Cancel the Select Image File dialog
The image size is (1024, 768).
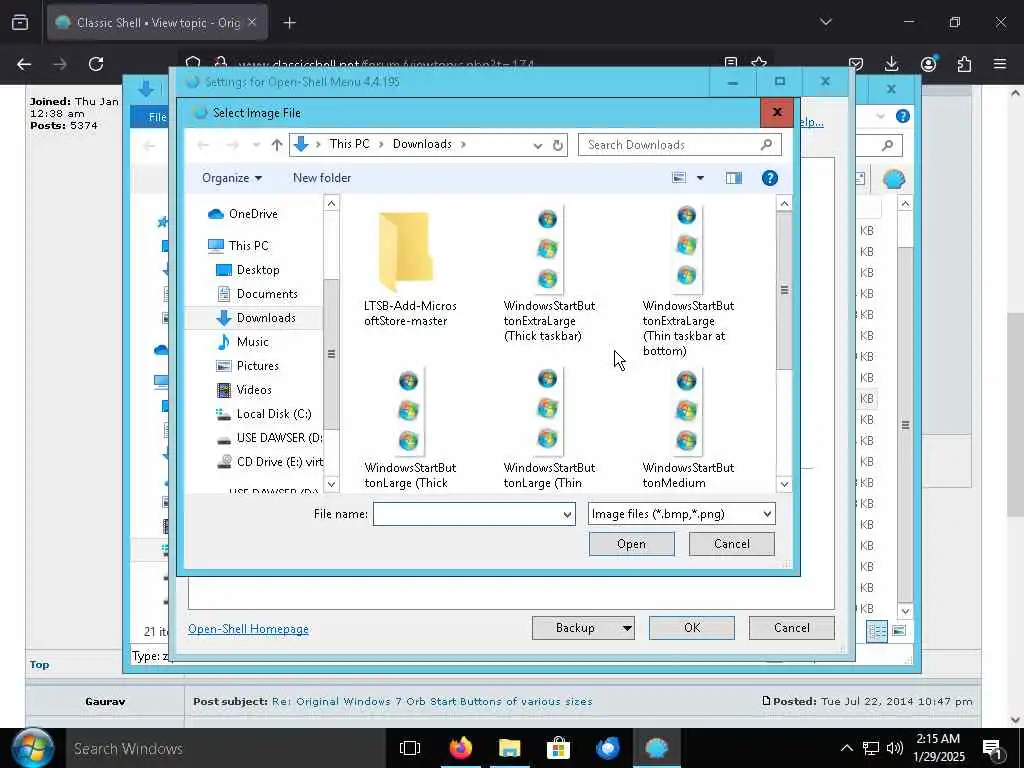[x=731, y=544]
